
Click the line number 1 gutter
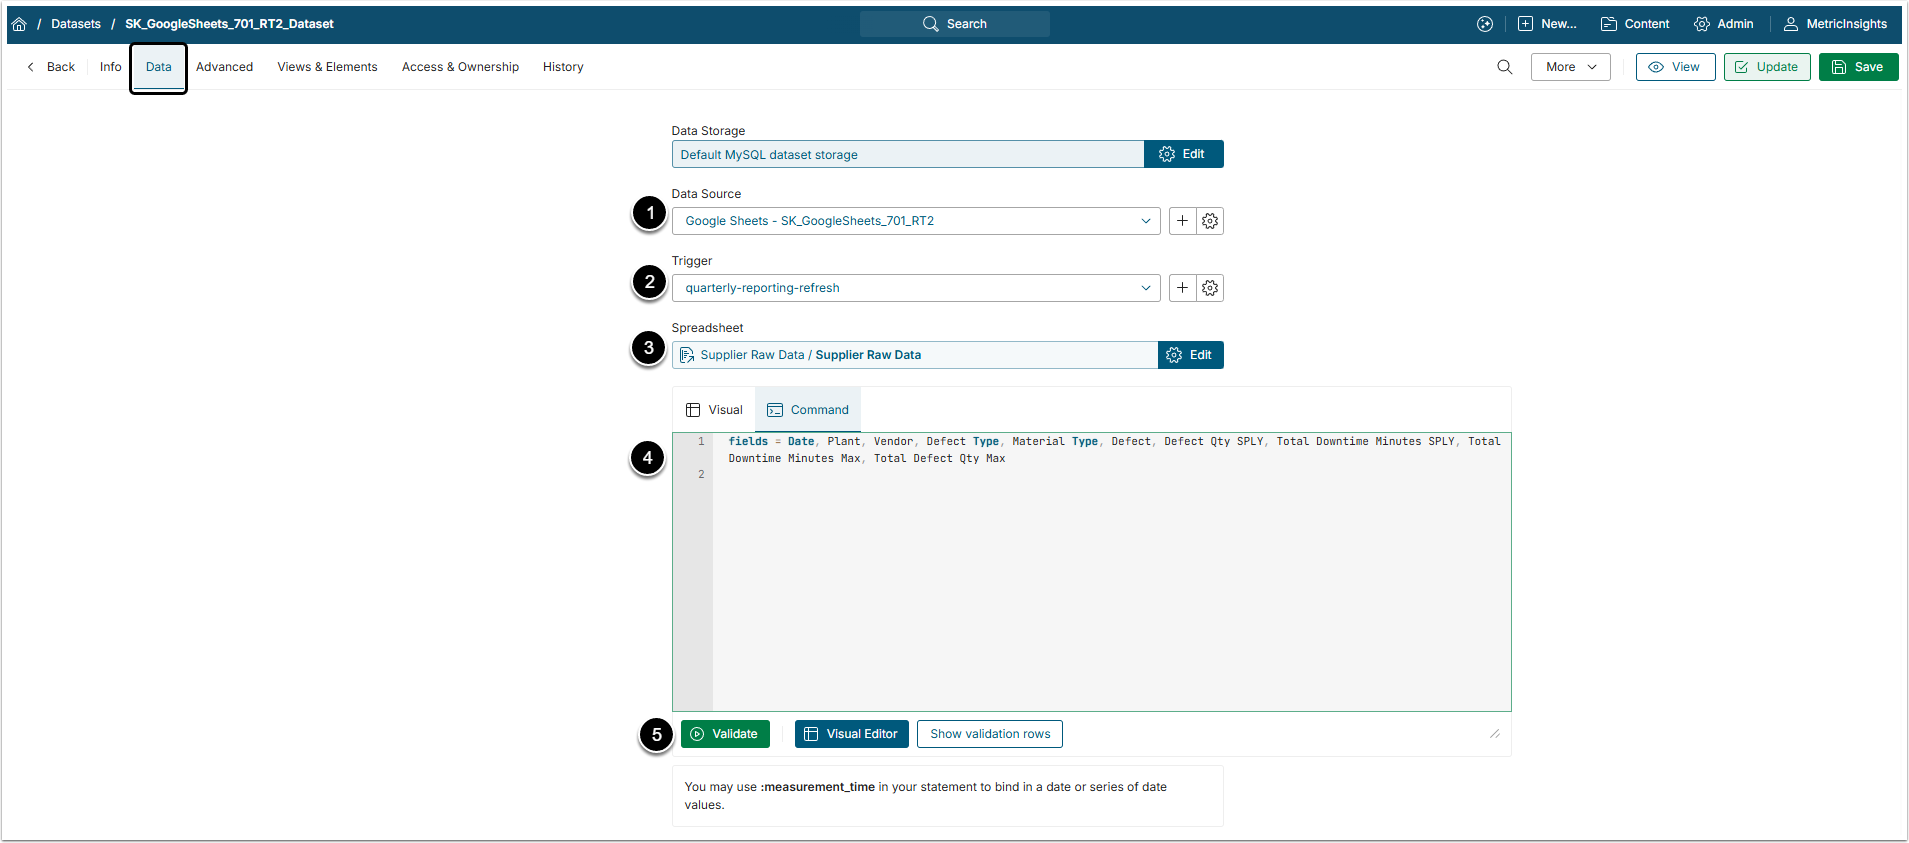pyautogui.click(x=701, y=441)
